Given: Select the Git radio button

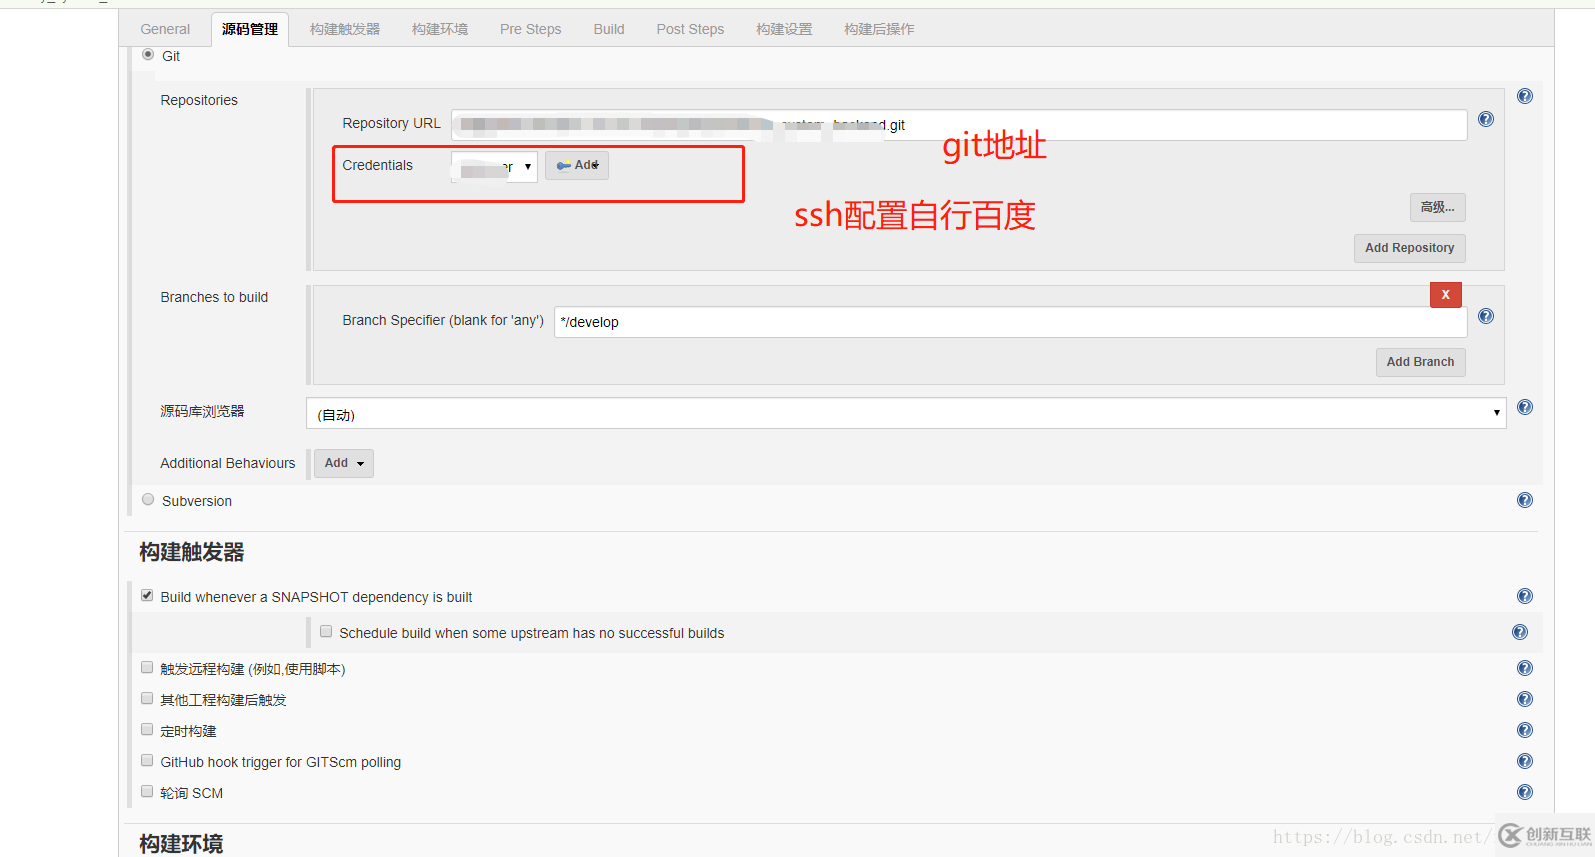Looking at the screenshot, I should click(x=148, y=55).
